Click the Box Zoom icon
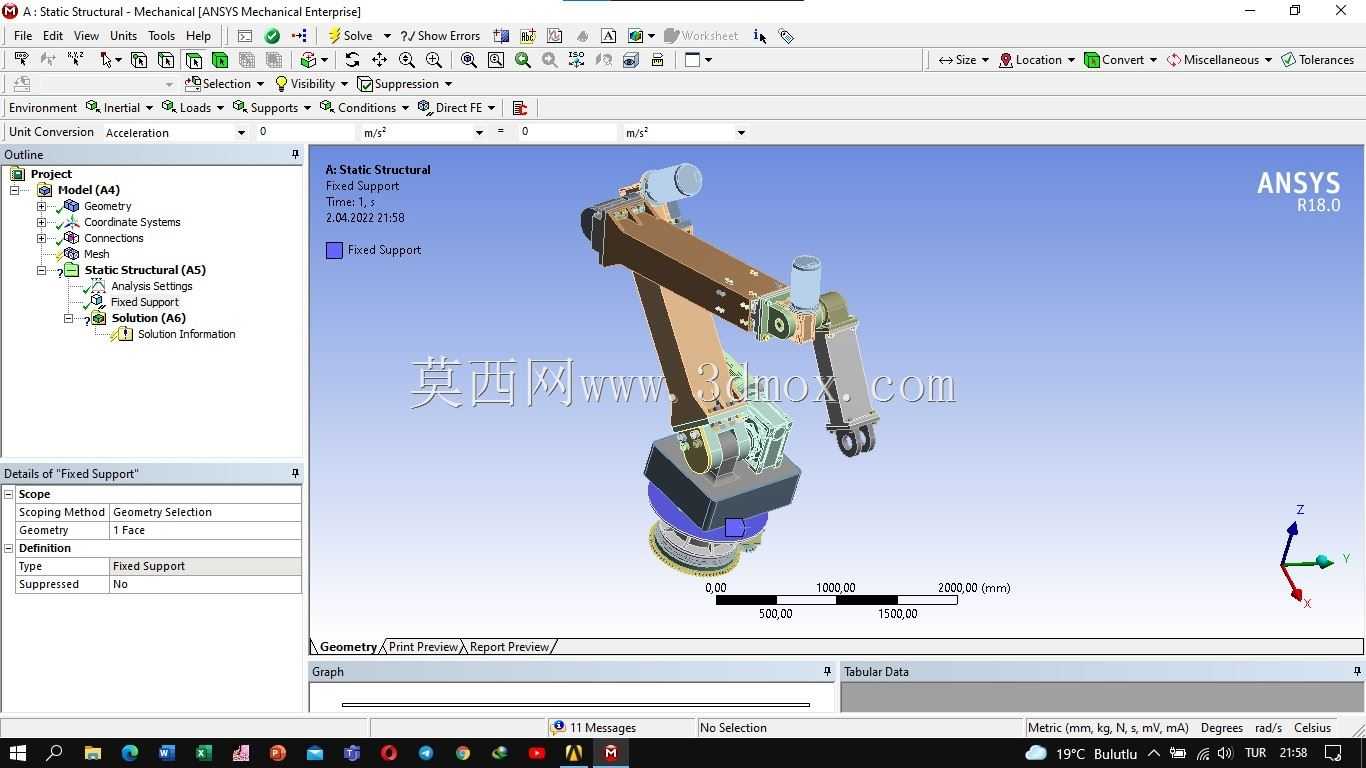The width and height of the screenshot is (1366, 768). coord(433,60)
